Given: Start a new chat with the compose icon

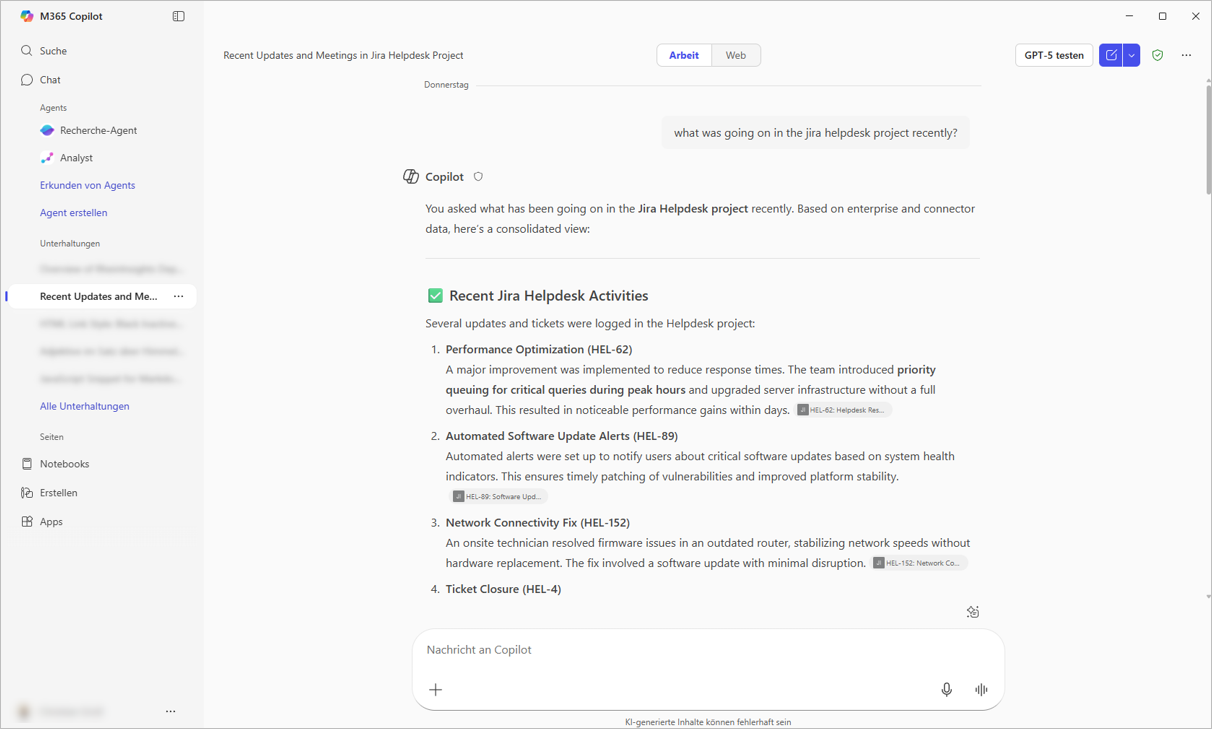Looking at the screenshot, I should (x=1110, y=56).
